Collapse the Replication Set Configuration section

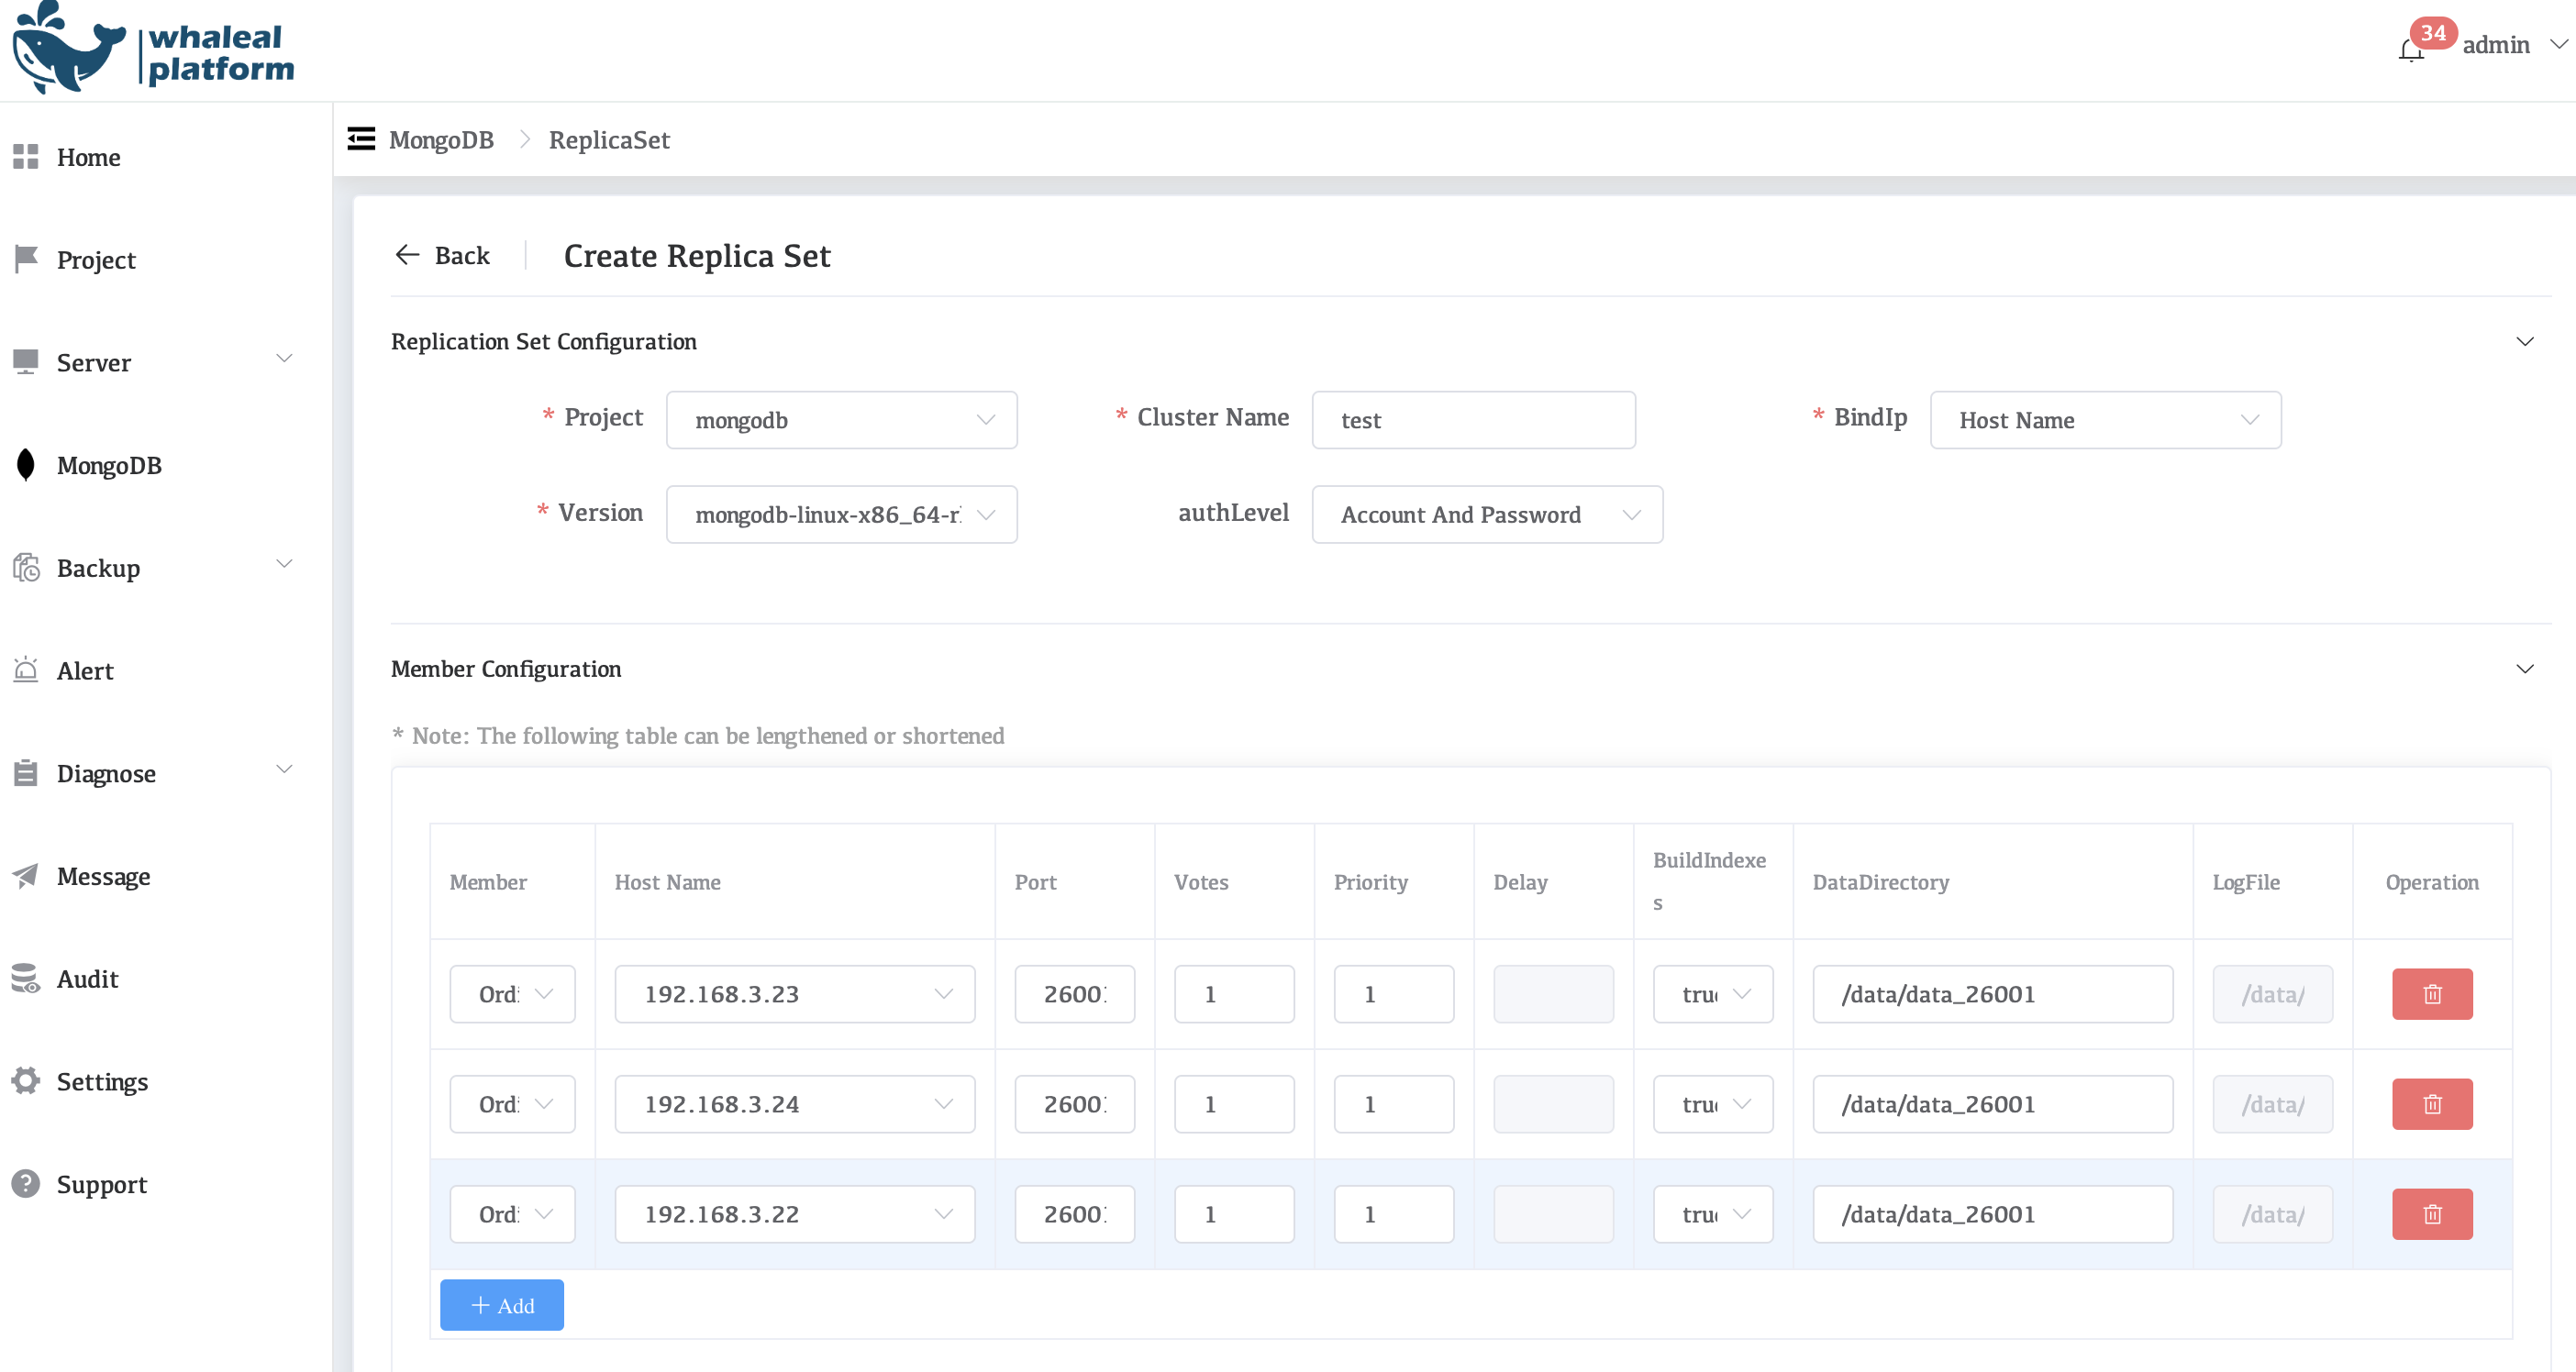(2525, 342)
